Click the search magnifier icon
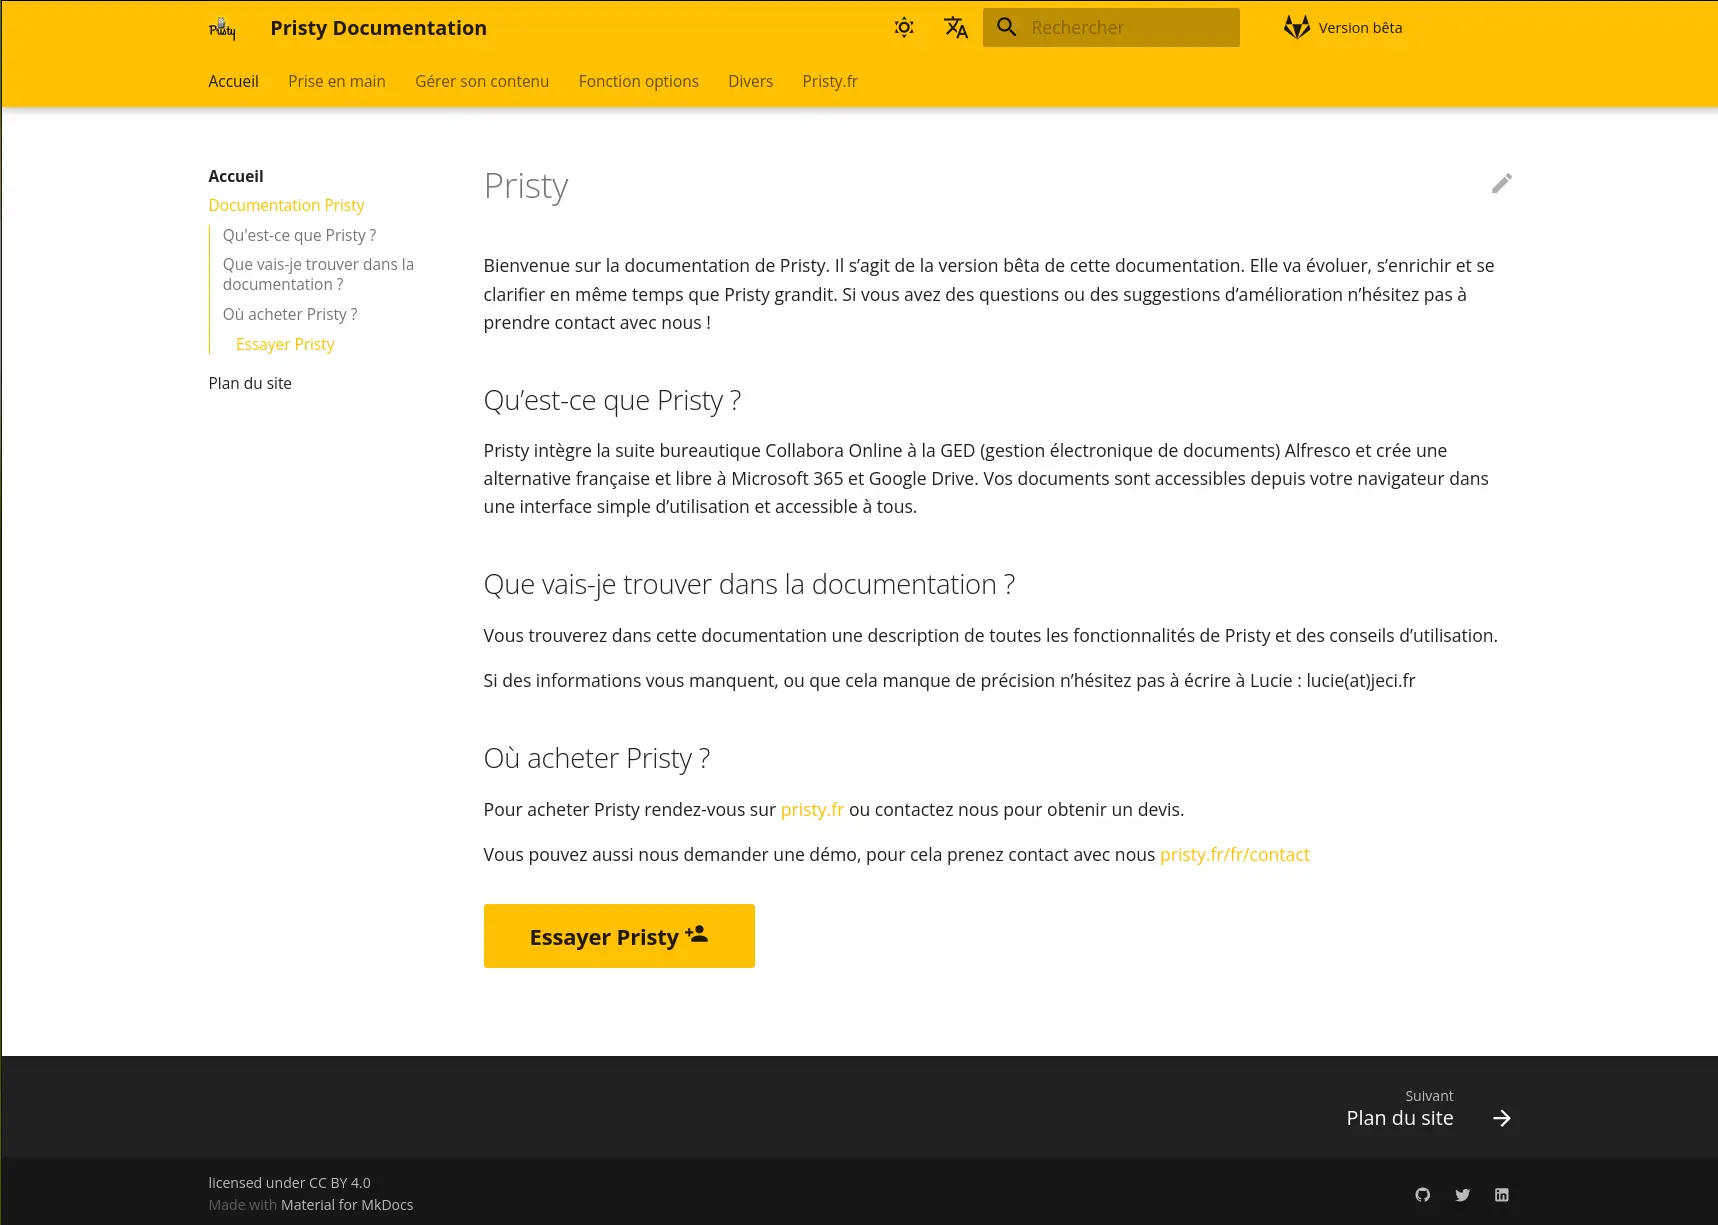This screenshot has height=1225, width=1718. (1007, 28)
